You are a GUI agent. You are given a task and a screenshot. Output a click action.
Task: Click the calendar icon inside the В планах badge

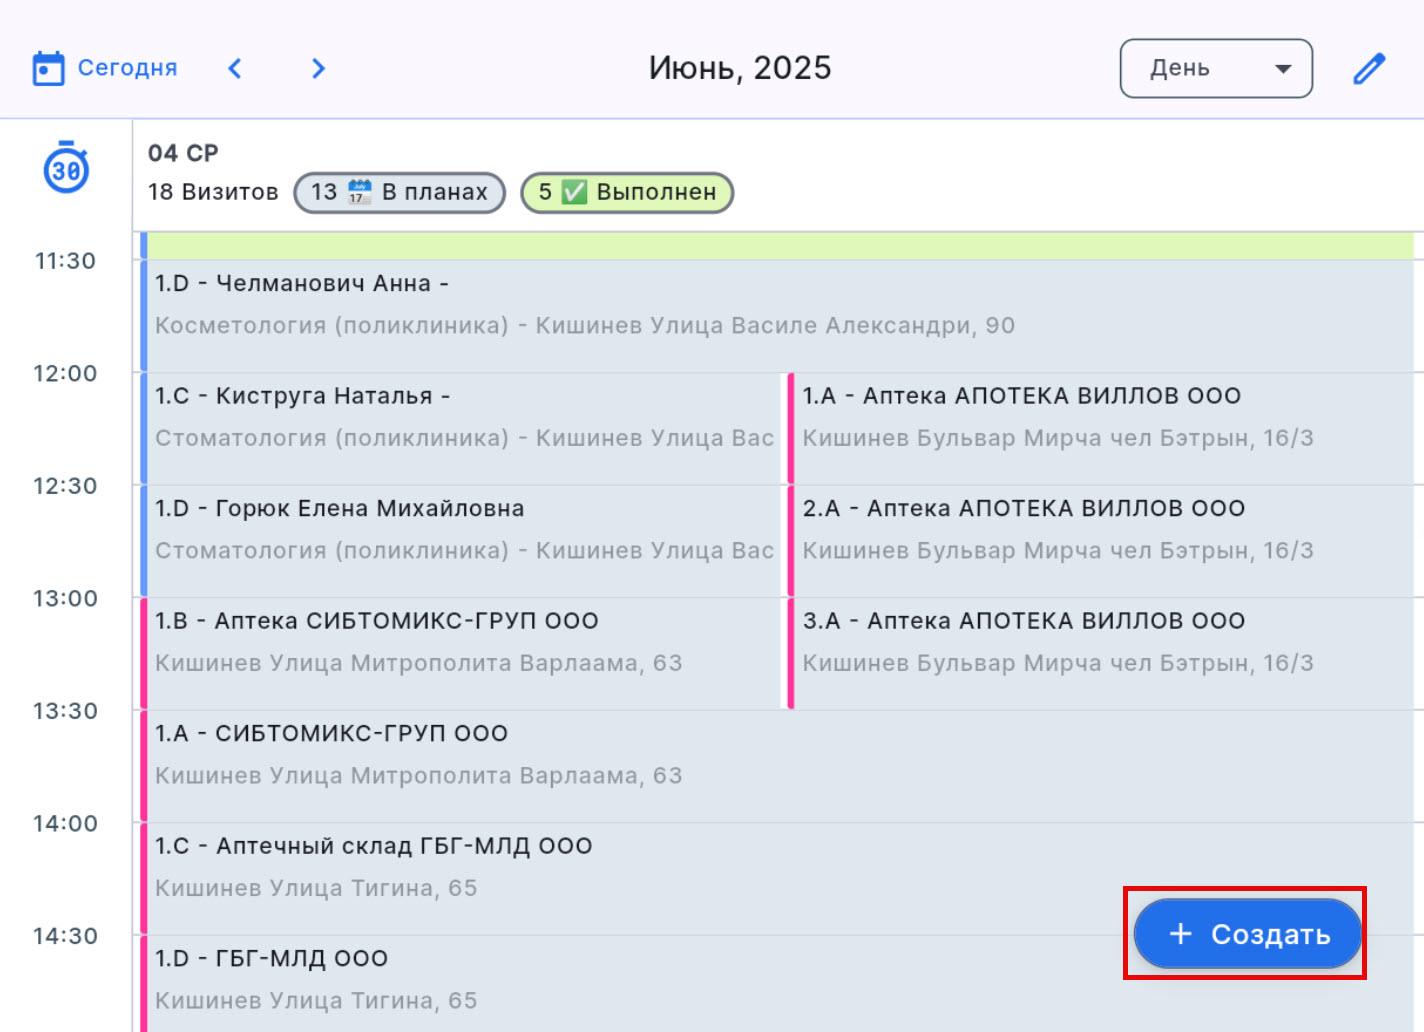coord(361,192)
